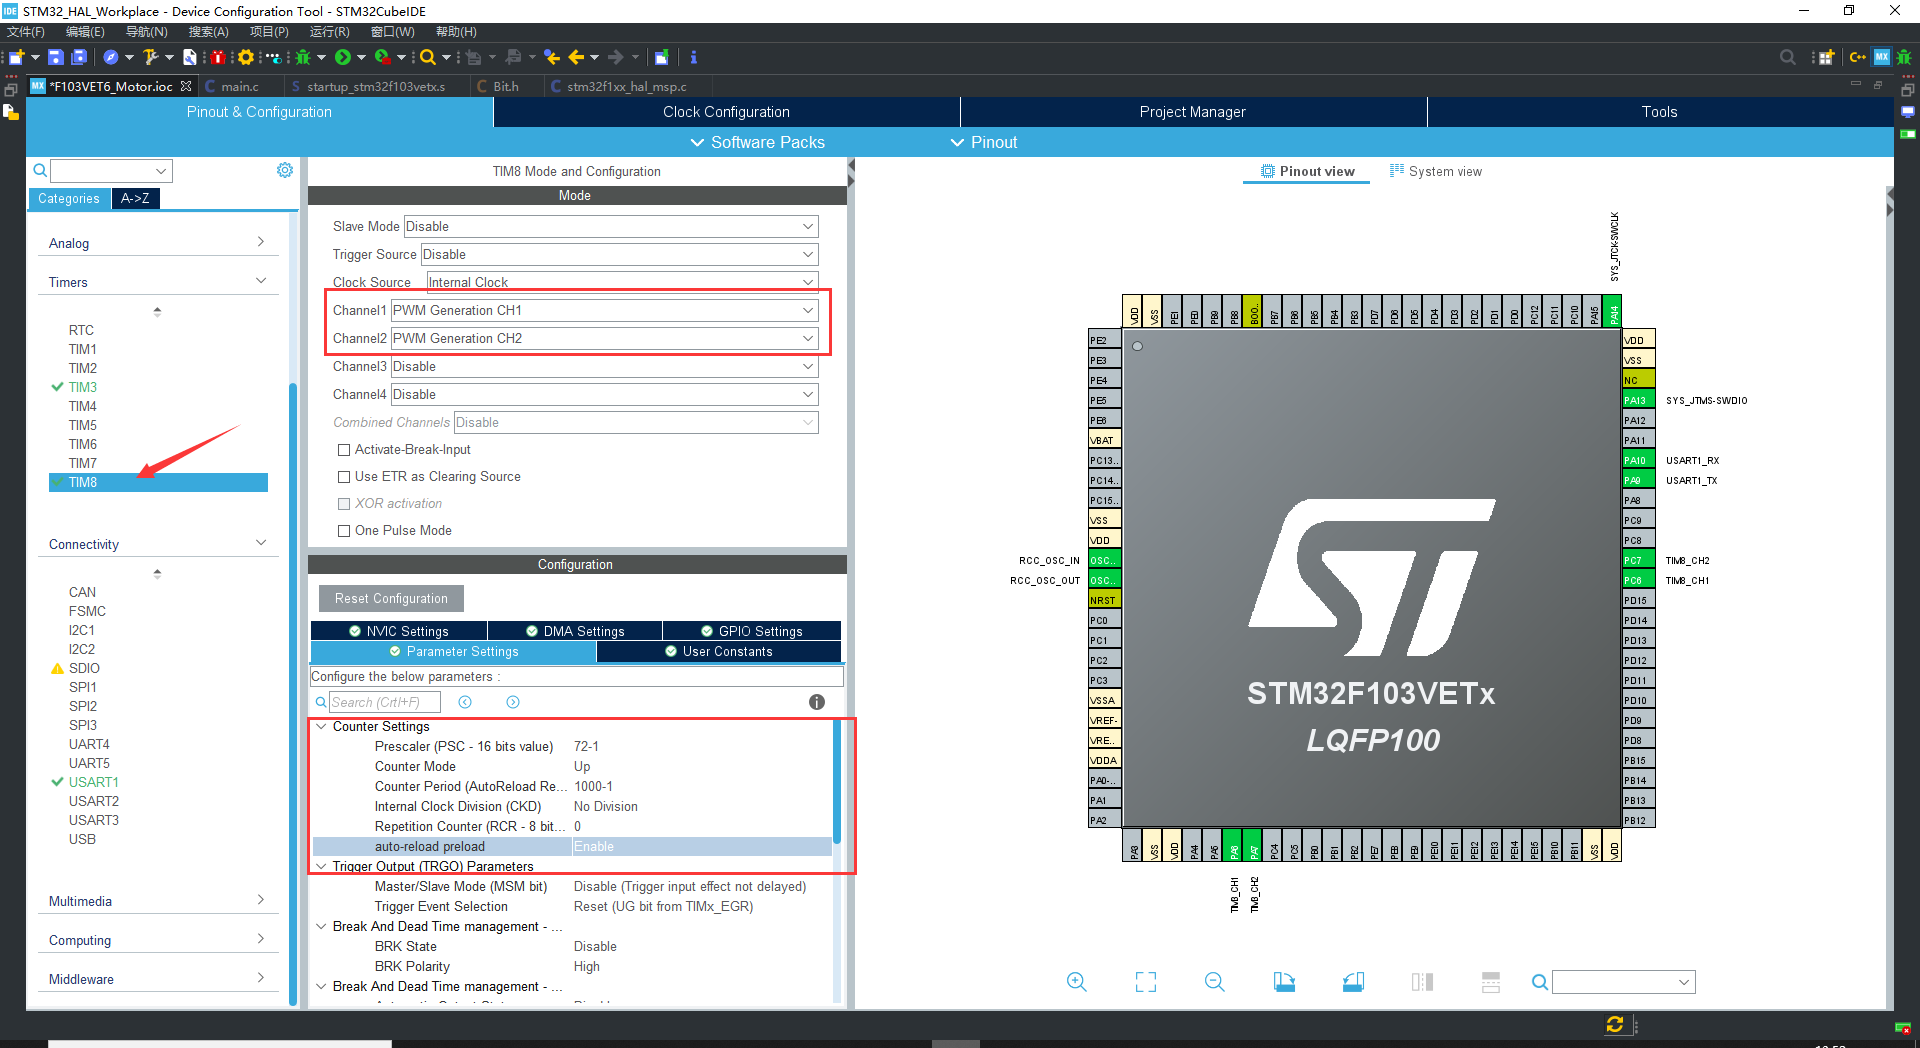This screenshot has width=1920, height=1048.
Task: Click the New file icon in the toolbar
Action: click(17, 57)
